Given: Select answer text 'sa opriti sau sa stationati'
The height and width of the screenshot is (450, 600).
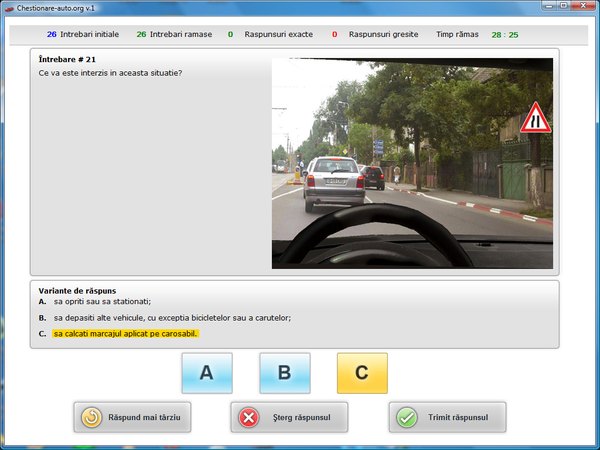Looking at the screenshot, I should [102, 301].
